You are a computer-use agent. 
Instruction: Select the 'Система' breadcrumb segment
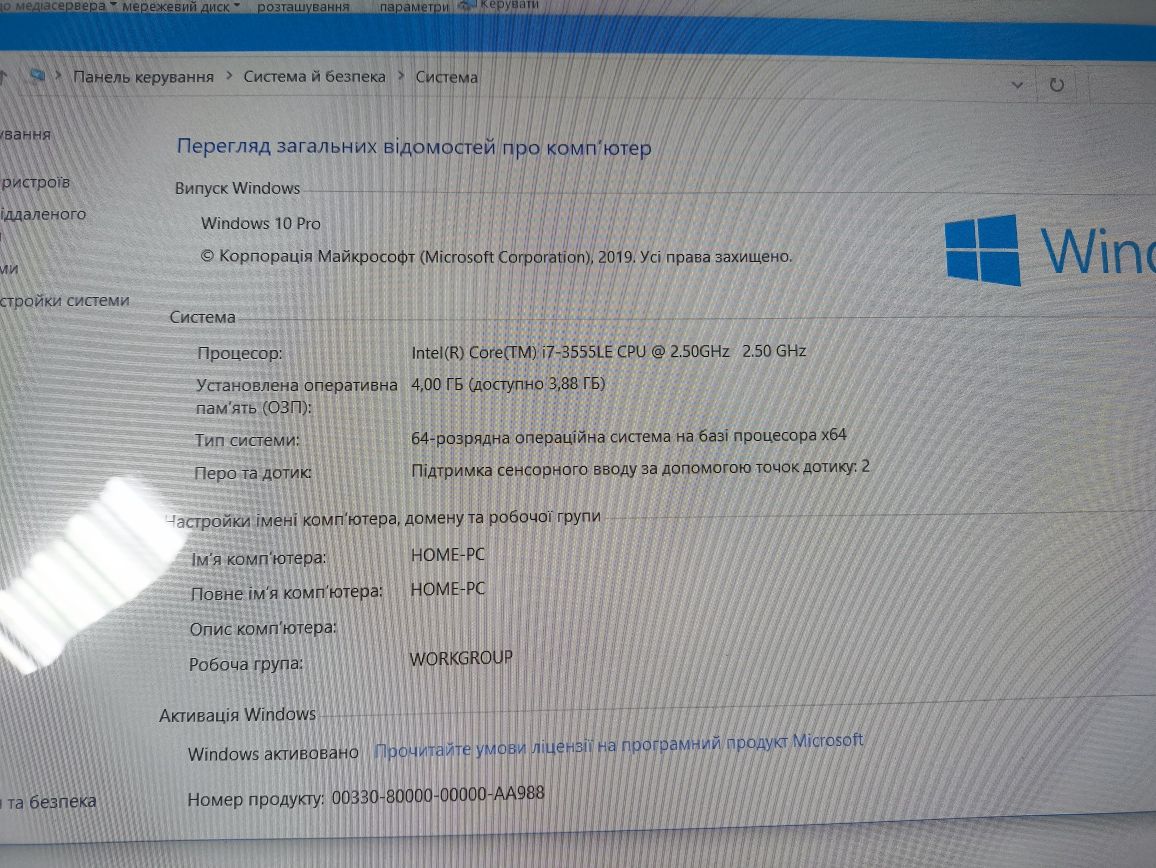click(x=446, y=77)
